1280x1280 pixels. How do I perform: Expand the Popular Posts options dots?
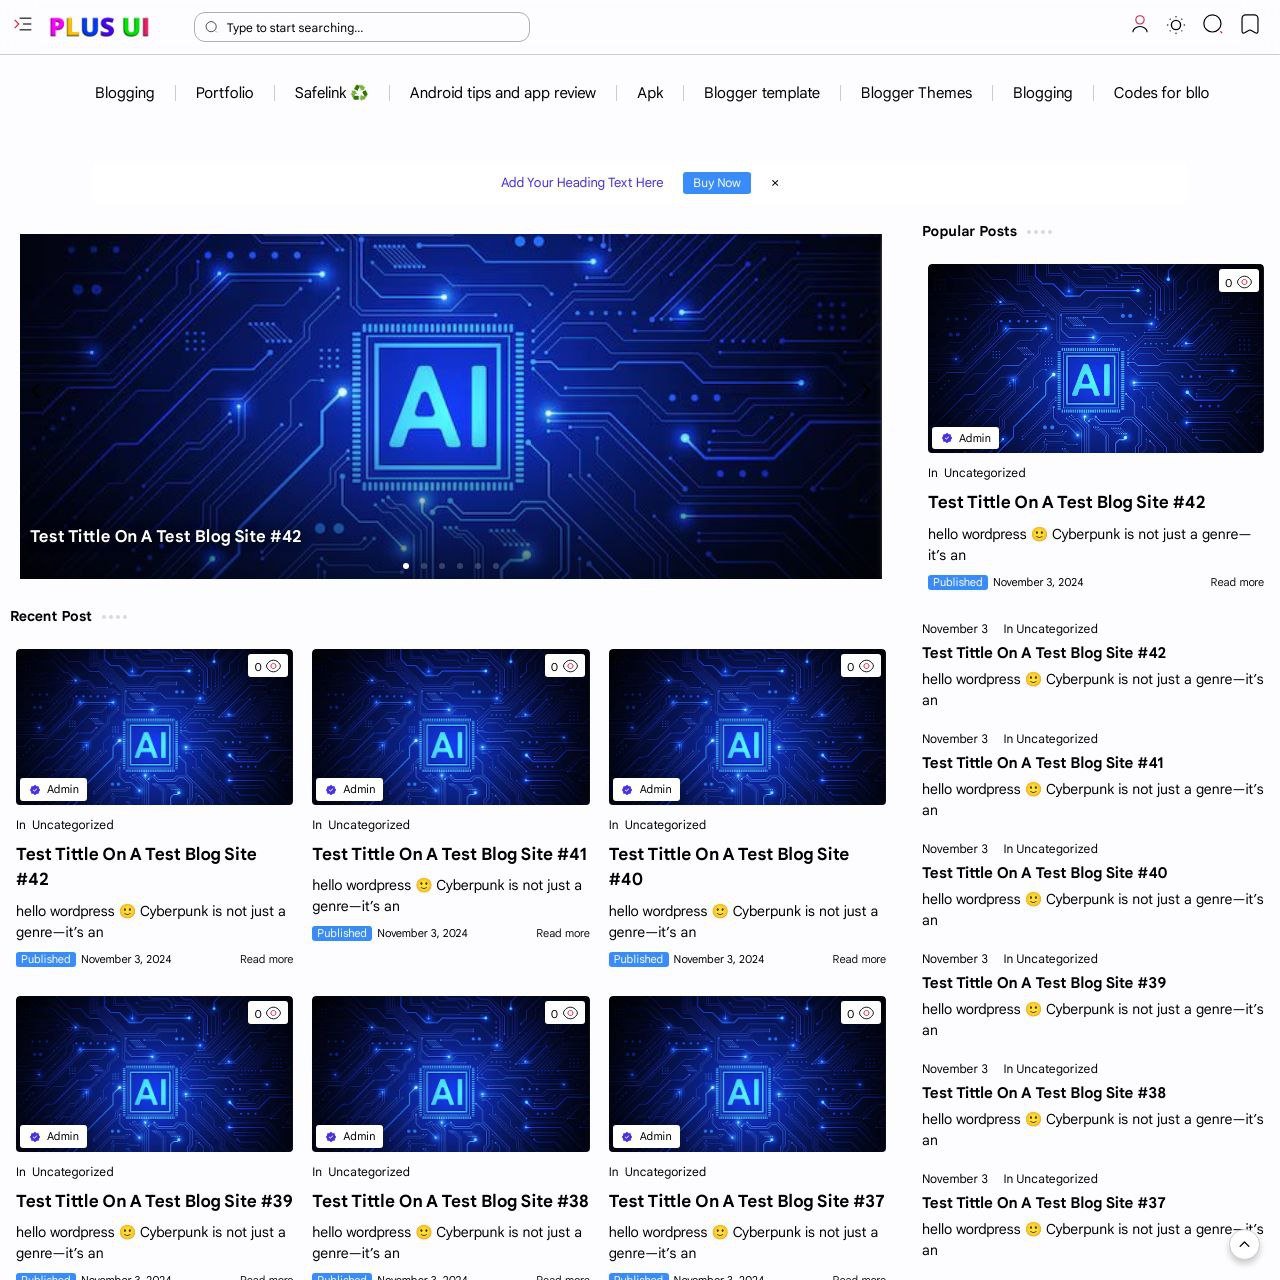[x=1041, y=231]
